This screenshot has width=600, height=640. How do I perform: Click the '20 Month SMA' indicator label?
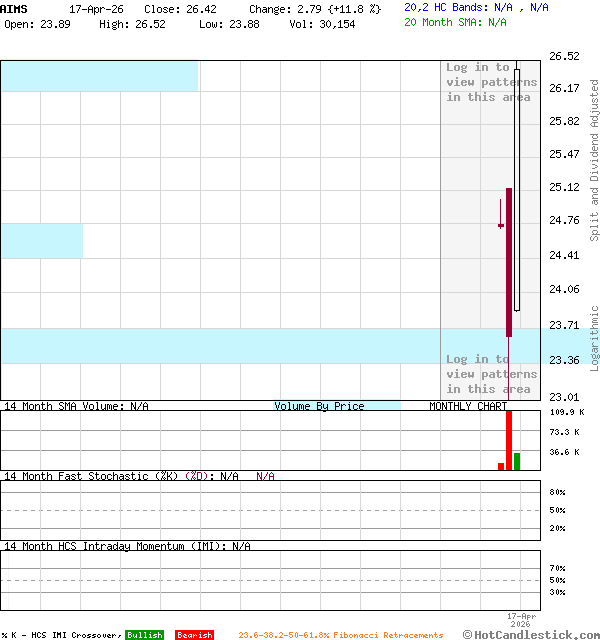(445, 22)
